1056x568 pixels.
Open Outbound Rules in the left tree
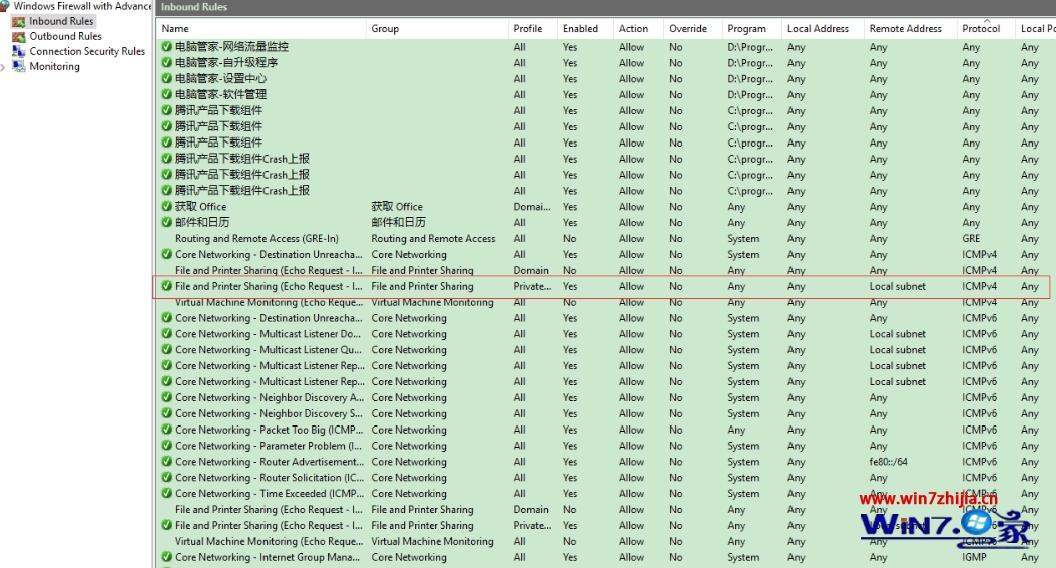[65, 36]
